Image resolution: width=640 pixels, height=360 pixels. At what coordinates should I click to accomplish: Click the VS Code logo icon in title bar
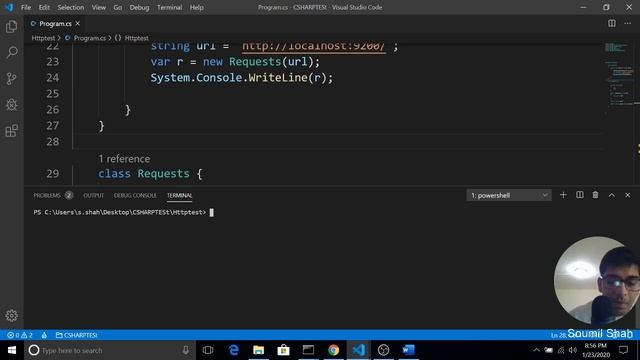(x=9, y=7)
